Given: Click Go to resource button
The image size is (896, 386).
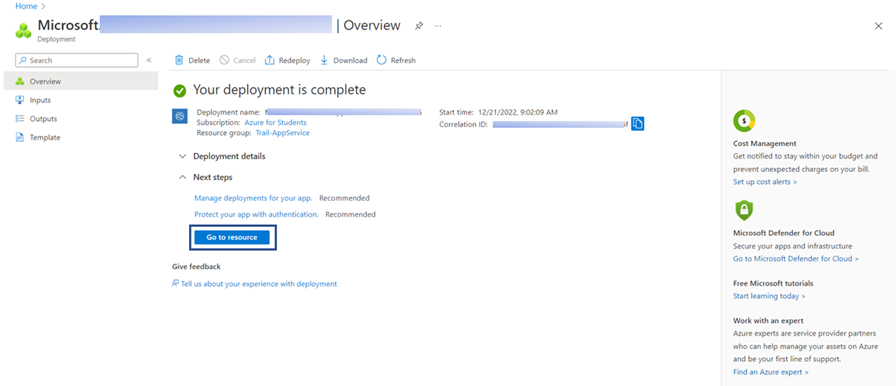Looking at the screenshot, I should pyautogui.click(x=232, y=237).
